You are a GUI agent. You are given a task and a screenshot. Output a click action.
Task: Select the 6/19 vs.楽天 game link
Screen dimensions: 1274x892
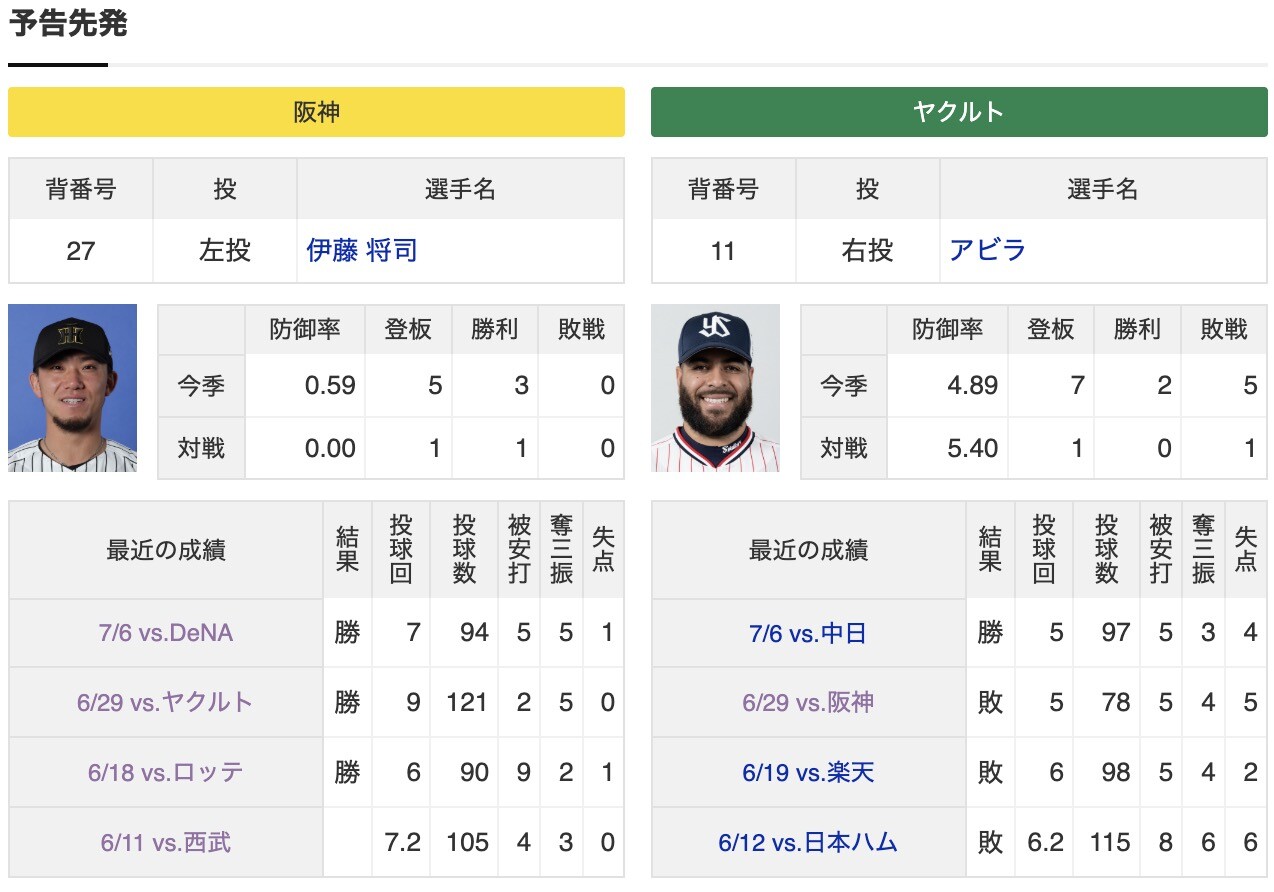point(807,773)
